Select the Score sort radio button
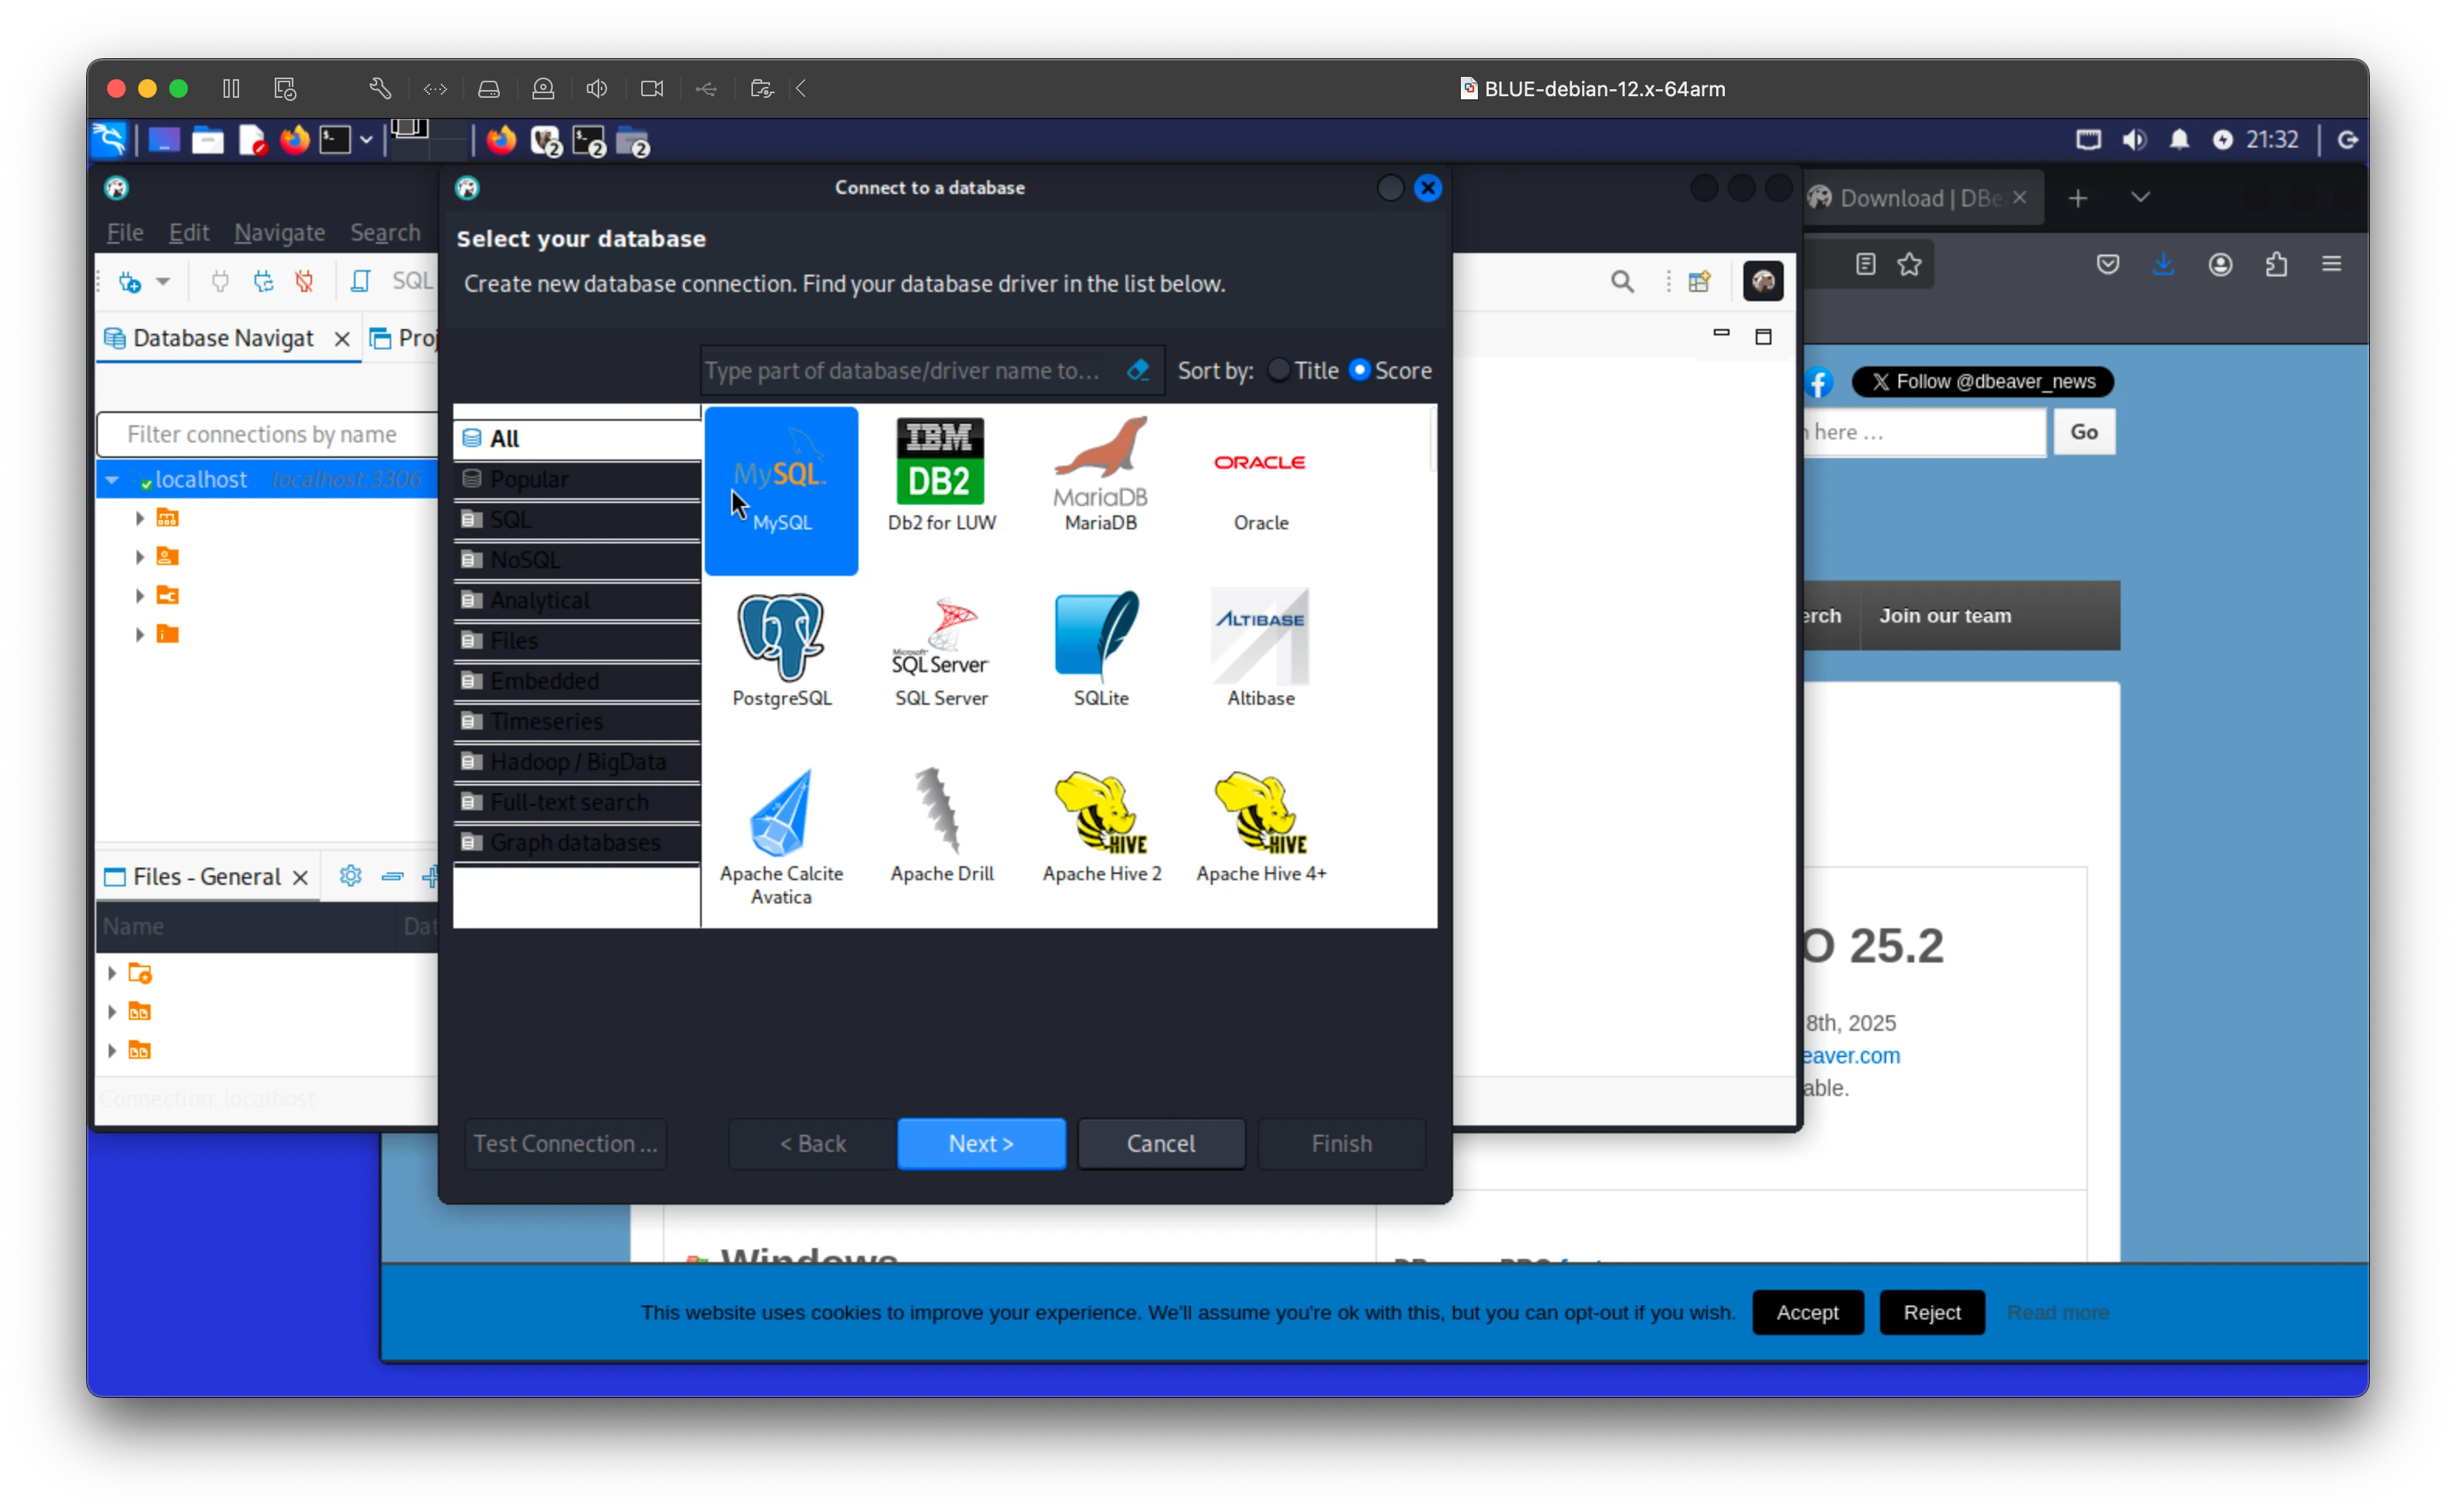 click(1359, 370)
